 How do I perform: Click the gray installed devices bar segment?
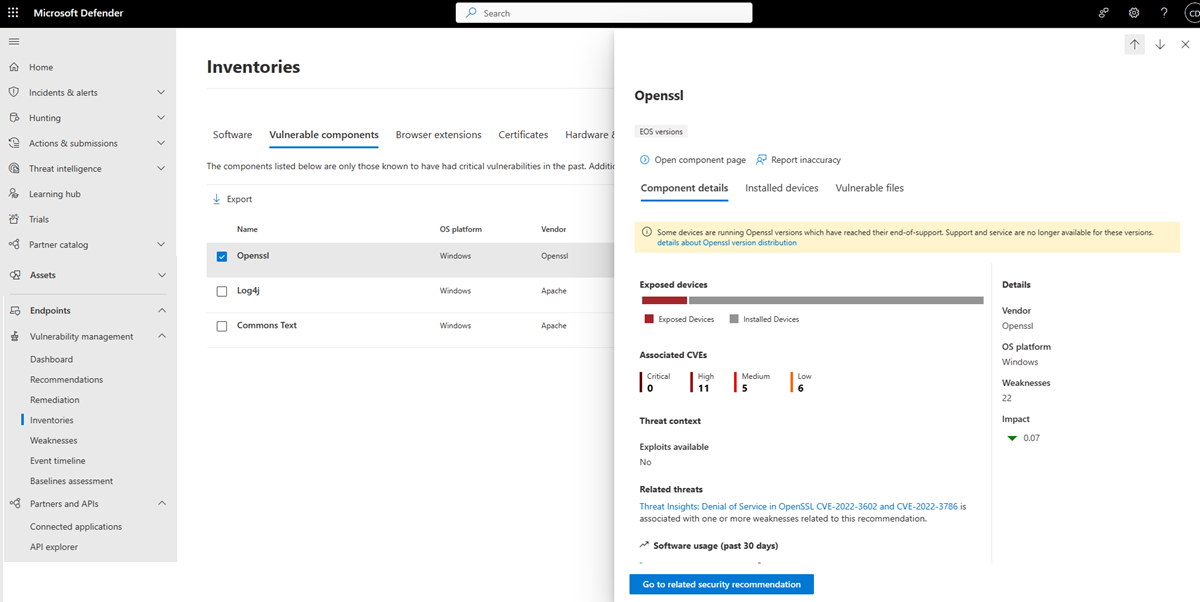pyautogui.click(x=836, y=300)
